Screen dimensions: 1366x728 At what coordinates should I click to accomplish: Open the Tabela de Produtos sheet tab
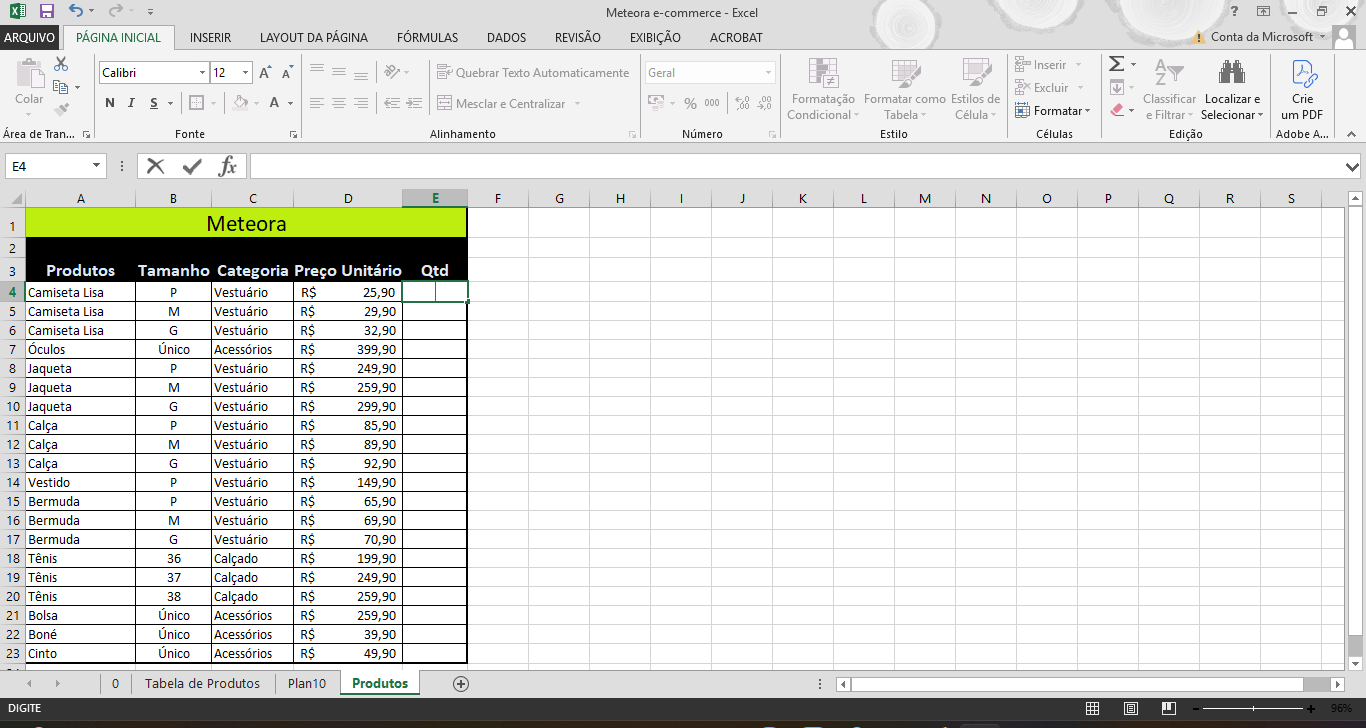[202, 684]
